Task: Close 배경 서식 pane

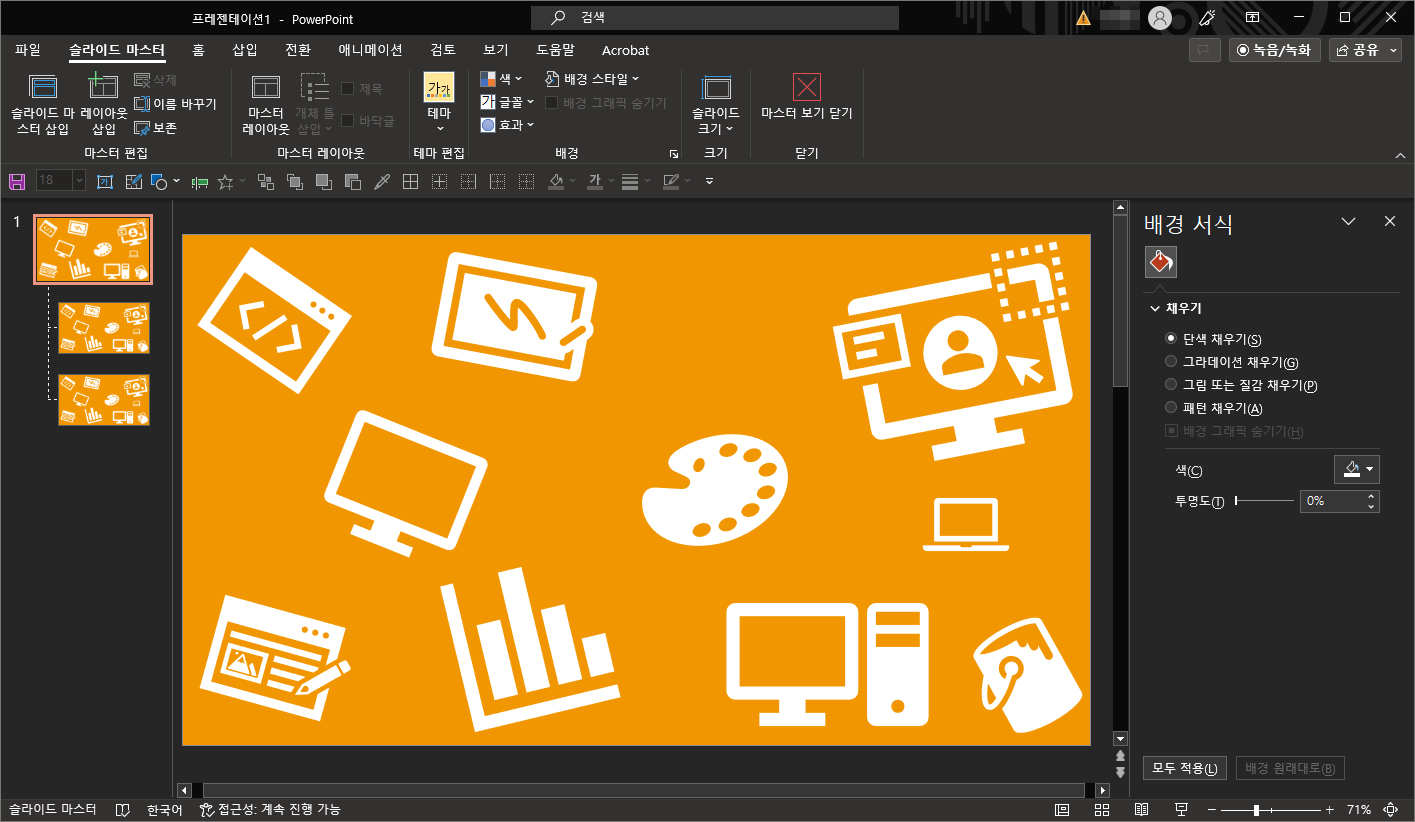Action: (x=1389, y=222)
